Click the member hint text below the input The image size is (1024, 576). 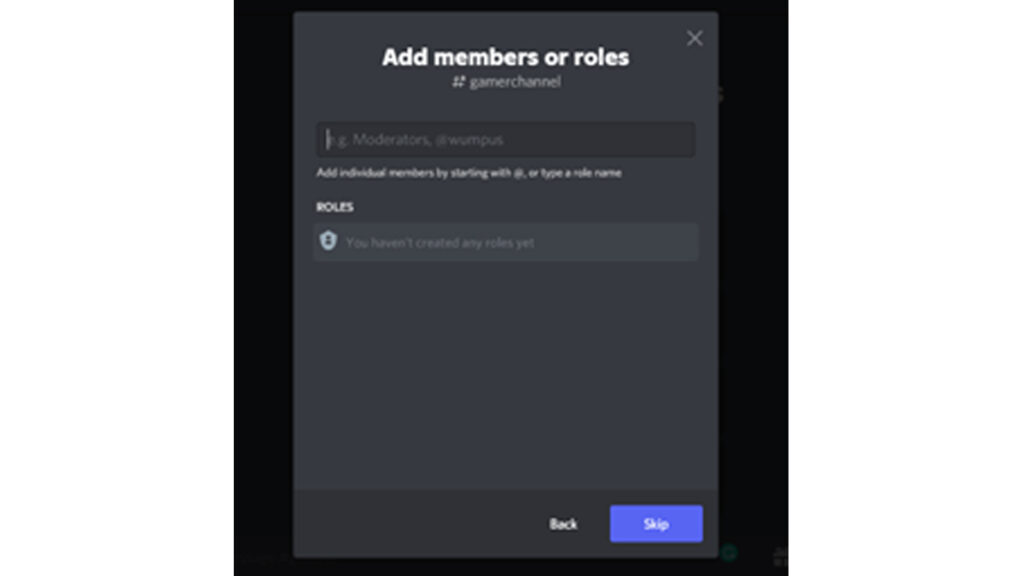469,172
